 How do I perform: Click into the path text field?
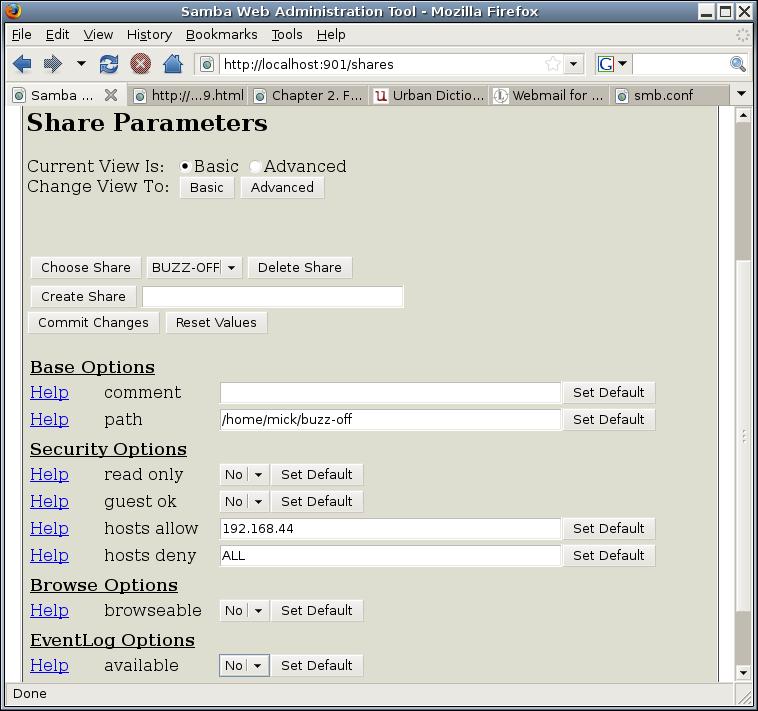coord(390,420)
